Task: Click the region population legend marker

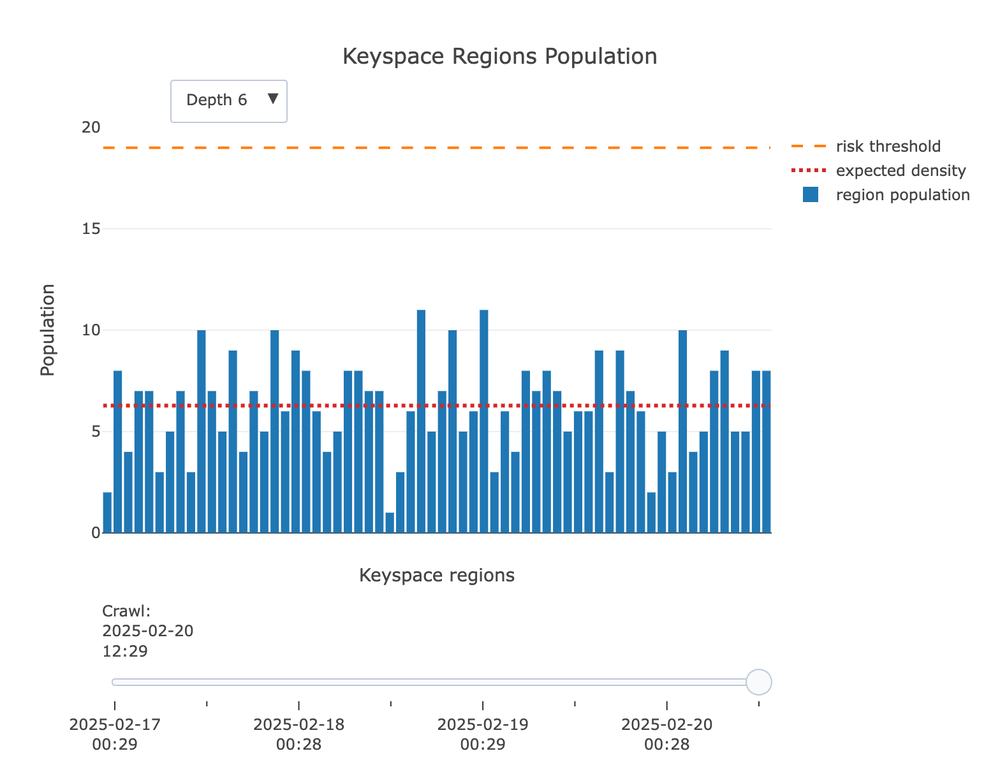Action: [810, 194]
